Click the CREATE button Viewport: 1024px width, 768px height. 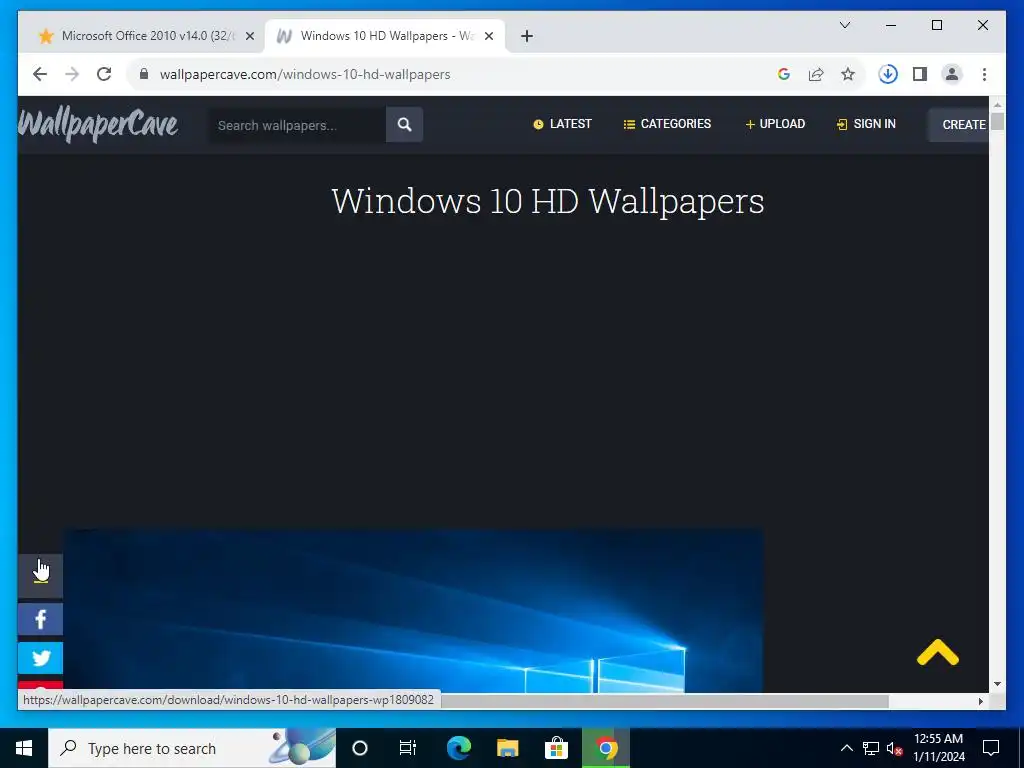tap(959, 125)
